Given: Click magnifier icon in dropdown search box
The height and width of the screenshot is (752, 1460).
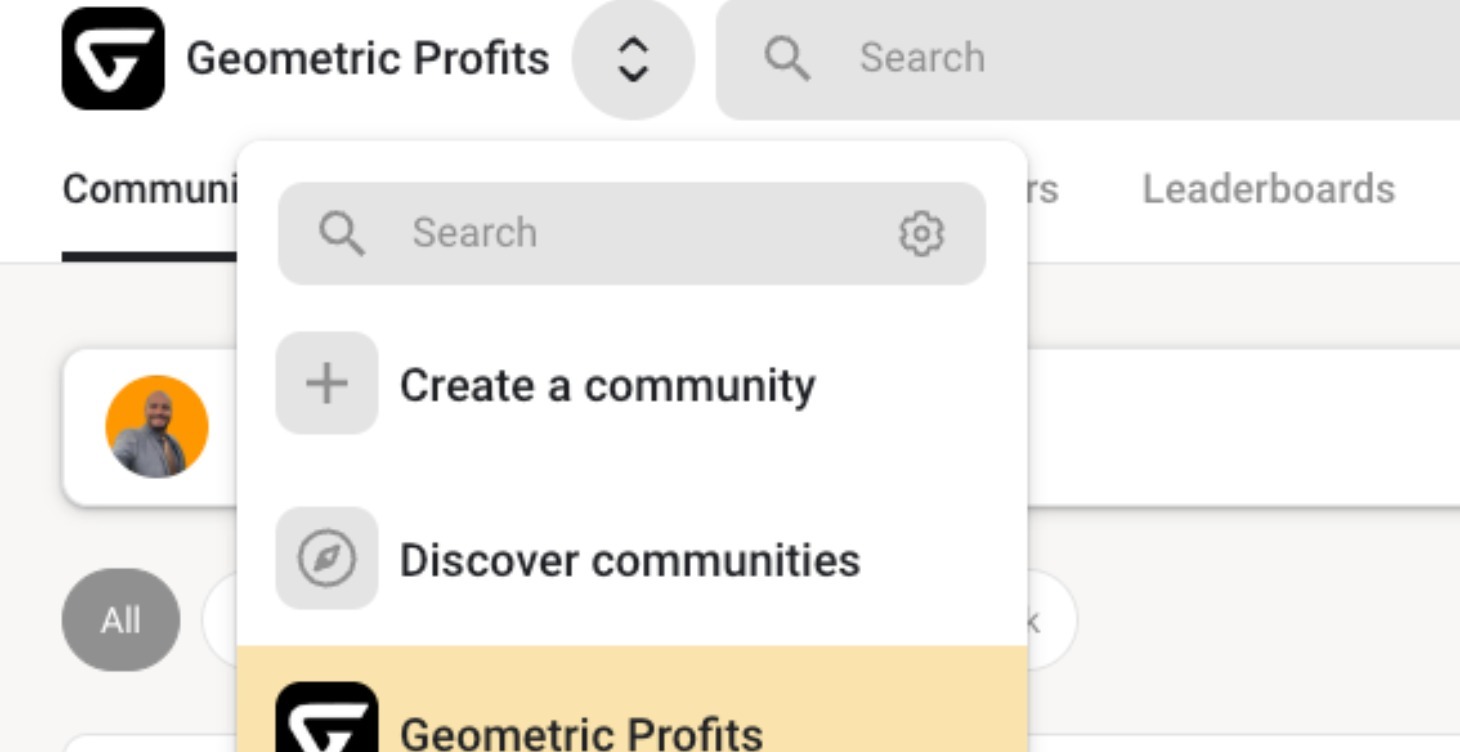Looking at the screenshot, I should click(342, 233).
